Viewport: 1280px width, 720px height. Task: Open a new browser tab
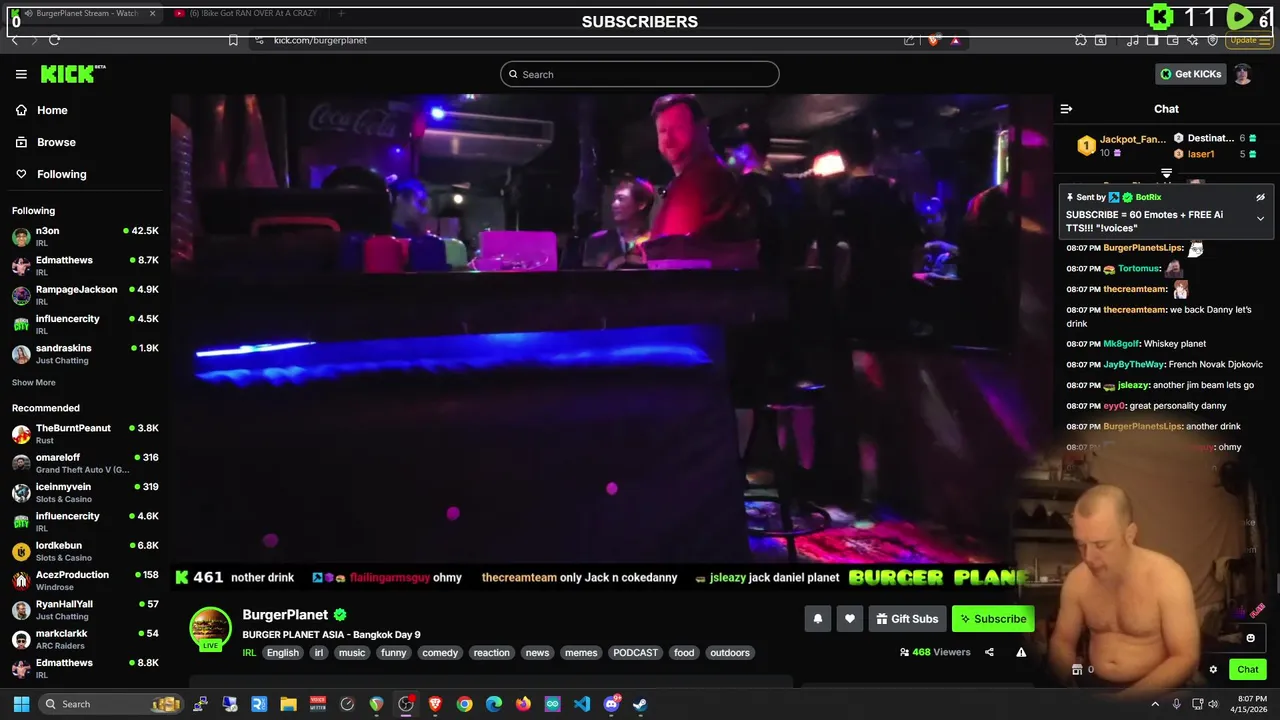tap(341, 13)
